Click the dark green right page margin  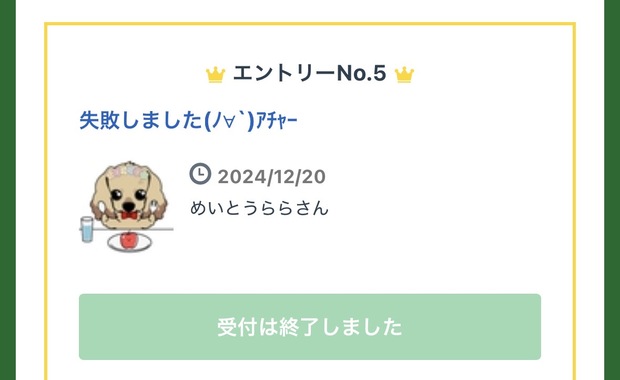coord(612,190)
